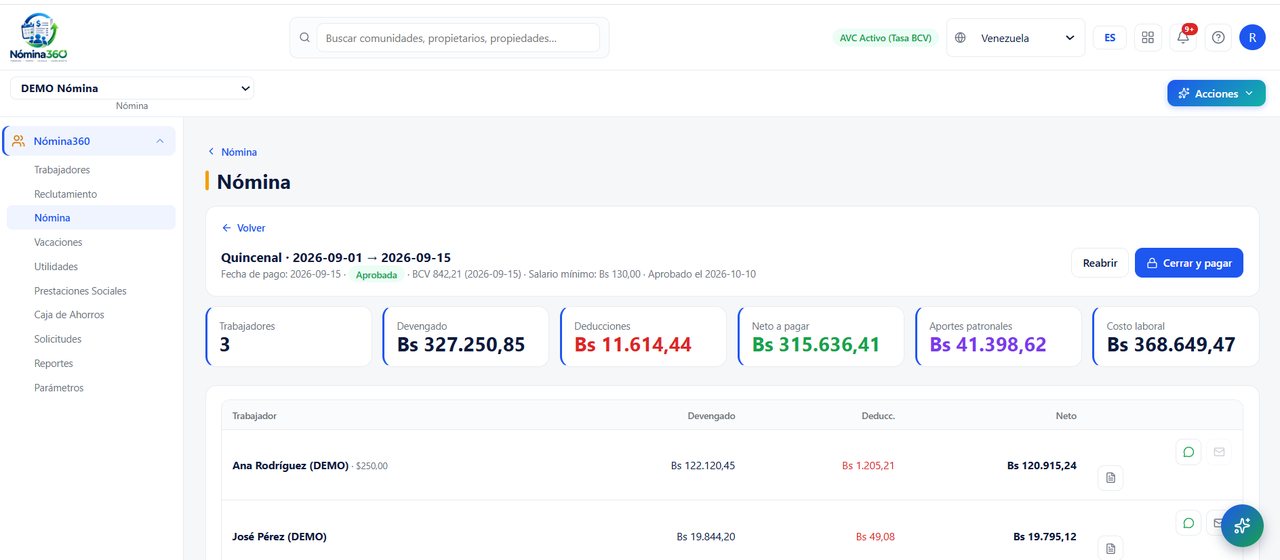The width and height of the screenshot is (1280, 560).
Task: Click the Trabajador column header
Action: pyautogui.click(x=255, y=416)
